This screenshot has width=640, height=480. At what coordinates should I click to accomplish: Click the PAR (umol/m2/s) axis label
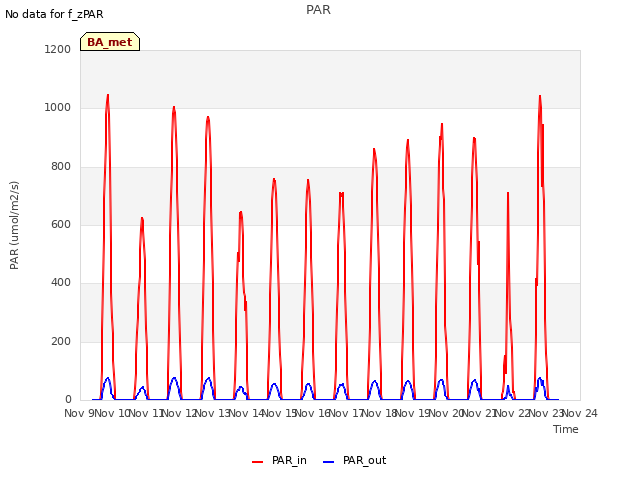pos(14,225)
